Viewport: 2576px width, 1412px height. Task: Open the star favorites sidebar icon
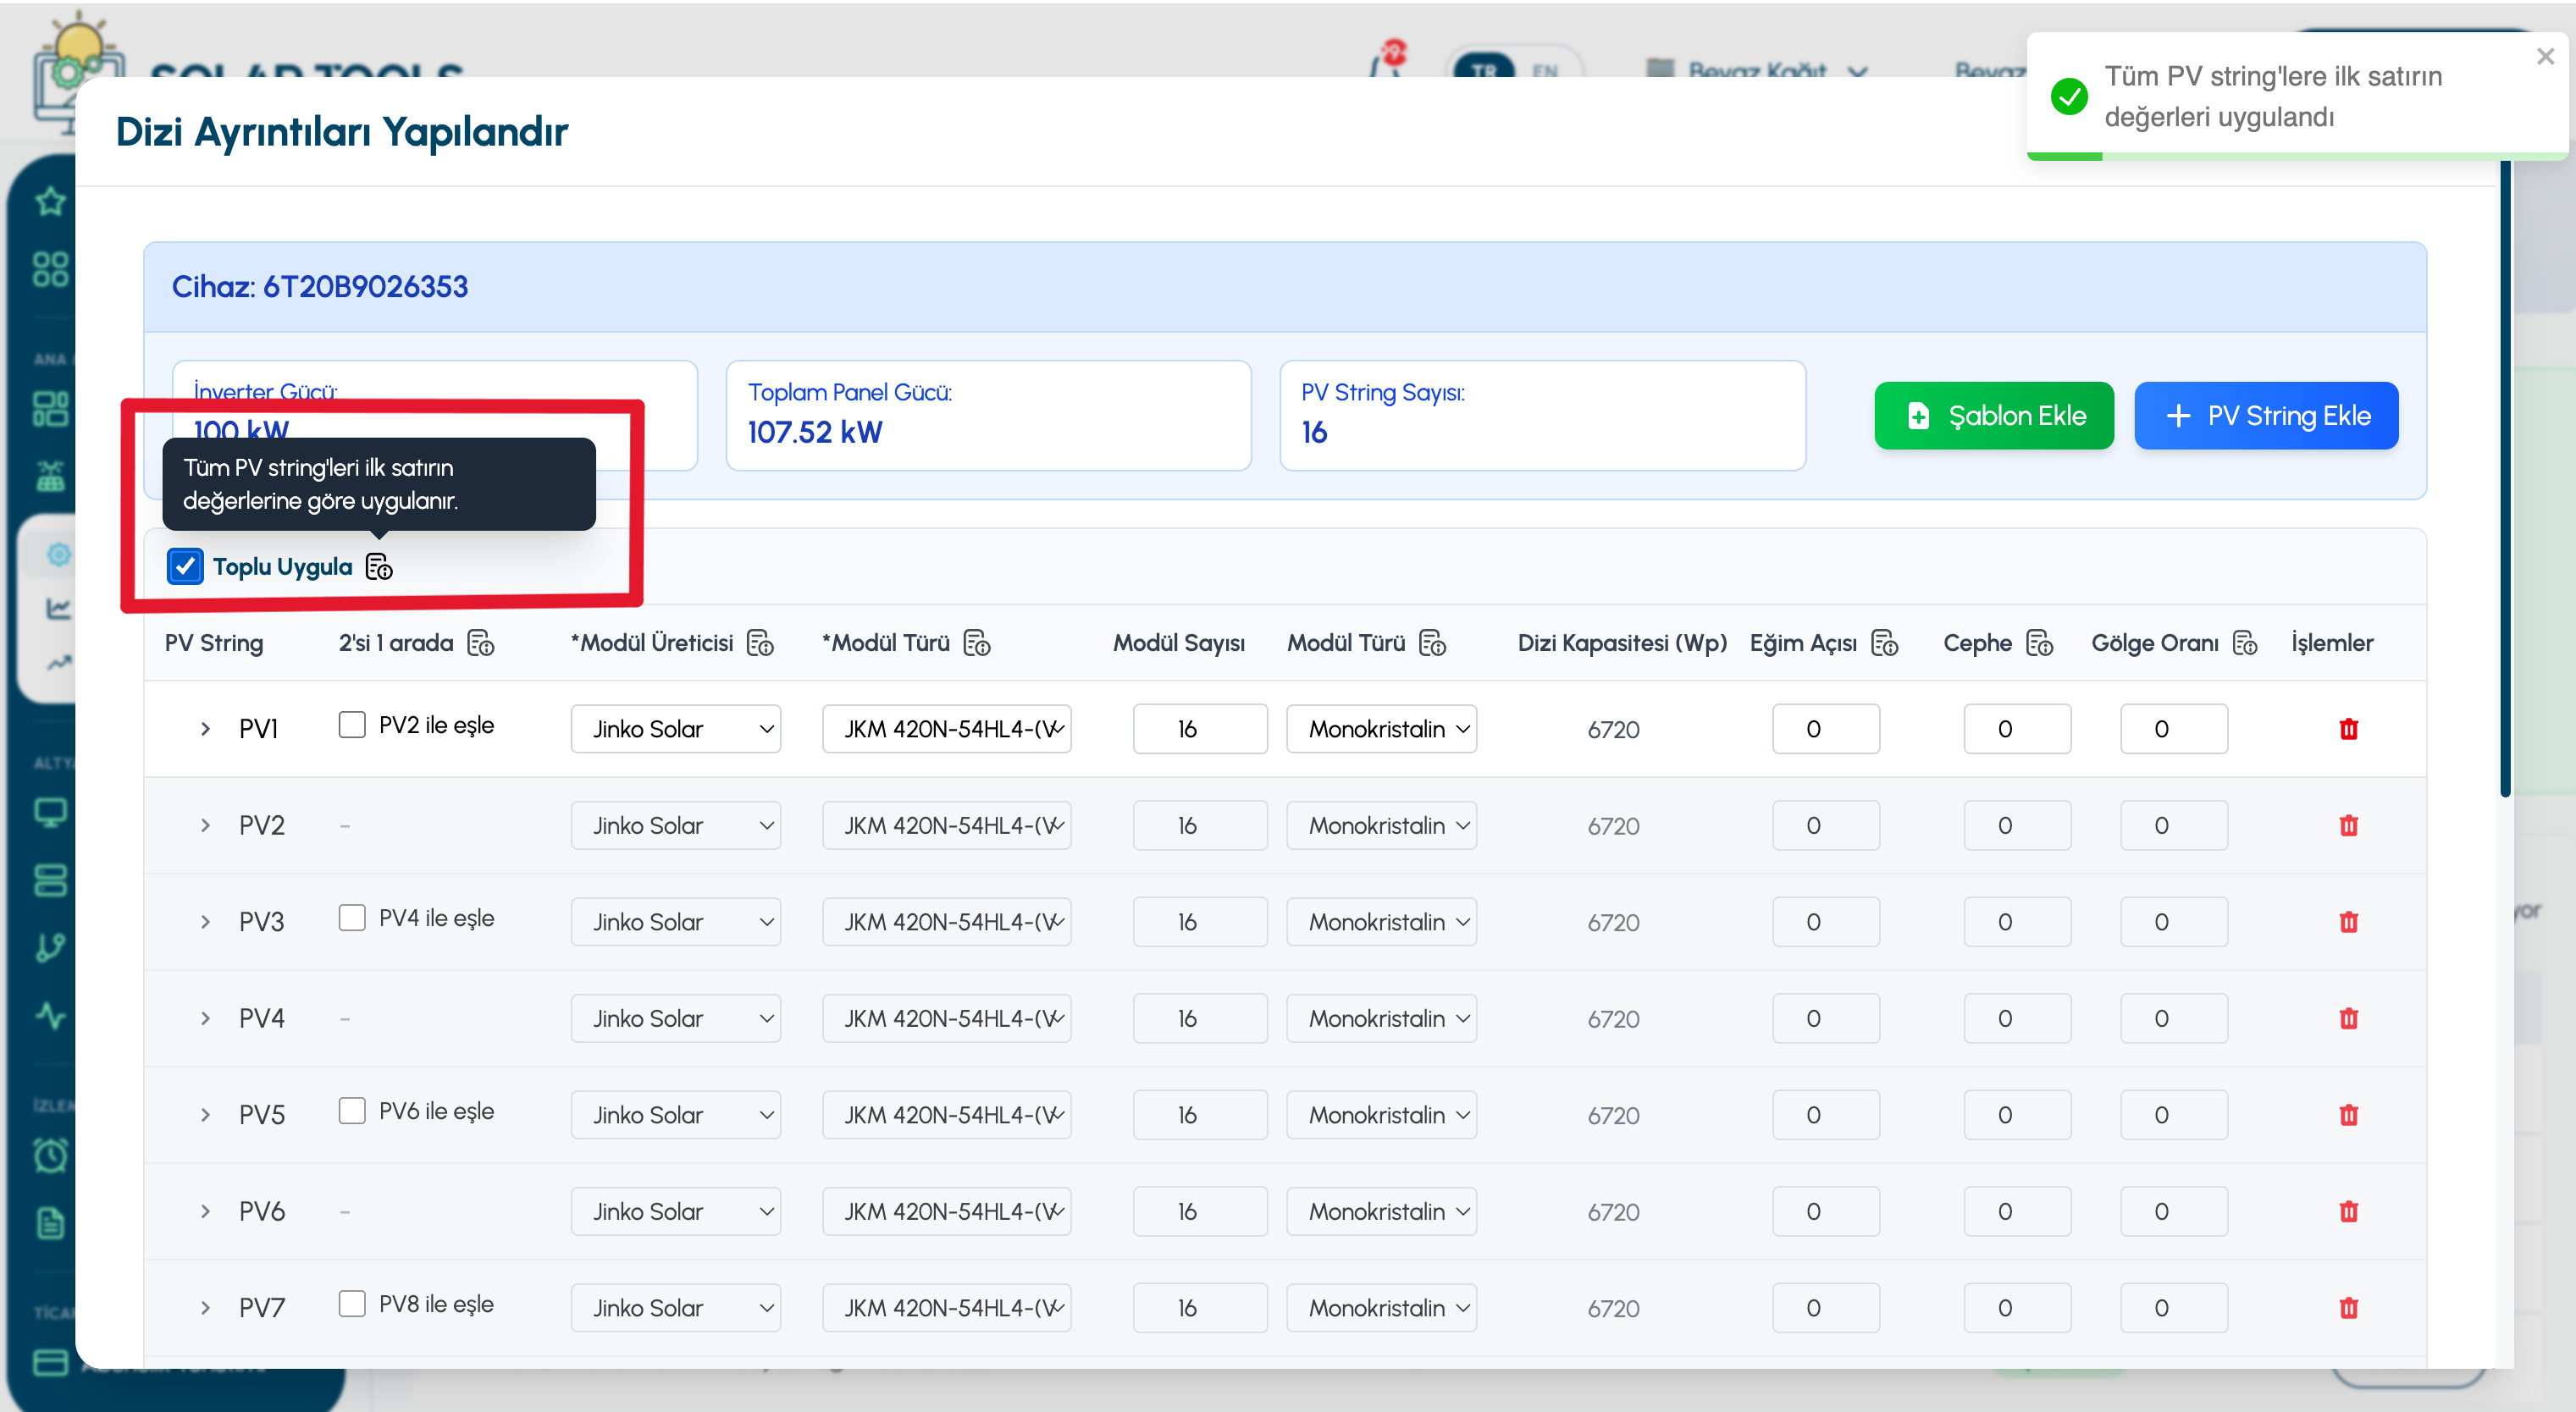click(50, 202)
